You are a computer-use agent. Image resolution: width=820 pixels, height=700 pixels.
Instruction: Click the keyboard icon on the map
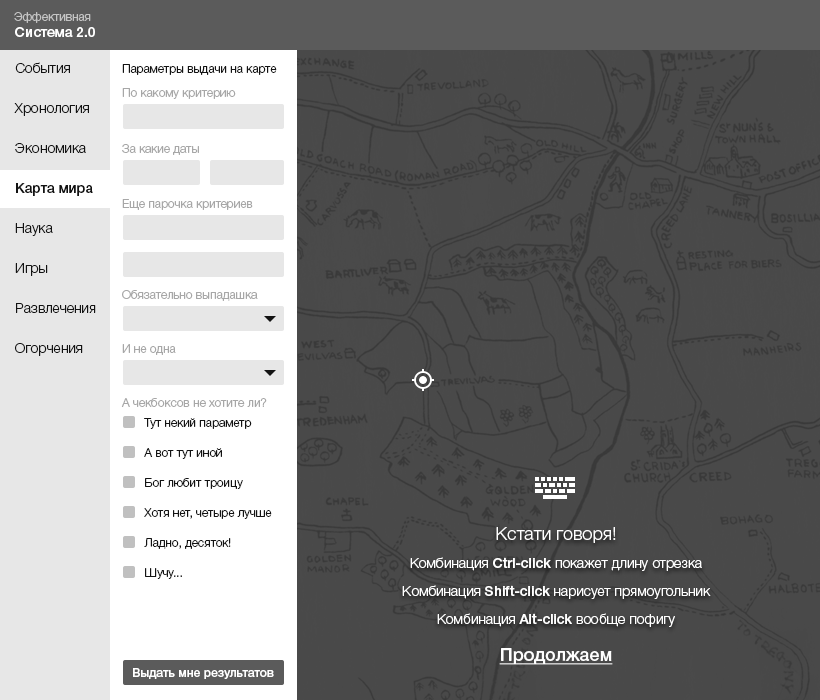pyautogui.click(x=554, y=487)
